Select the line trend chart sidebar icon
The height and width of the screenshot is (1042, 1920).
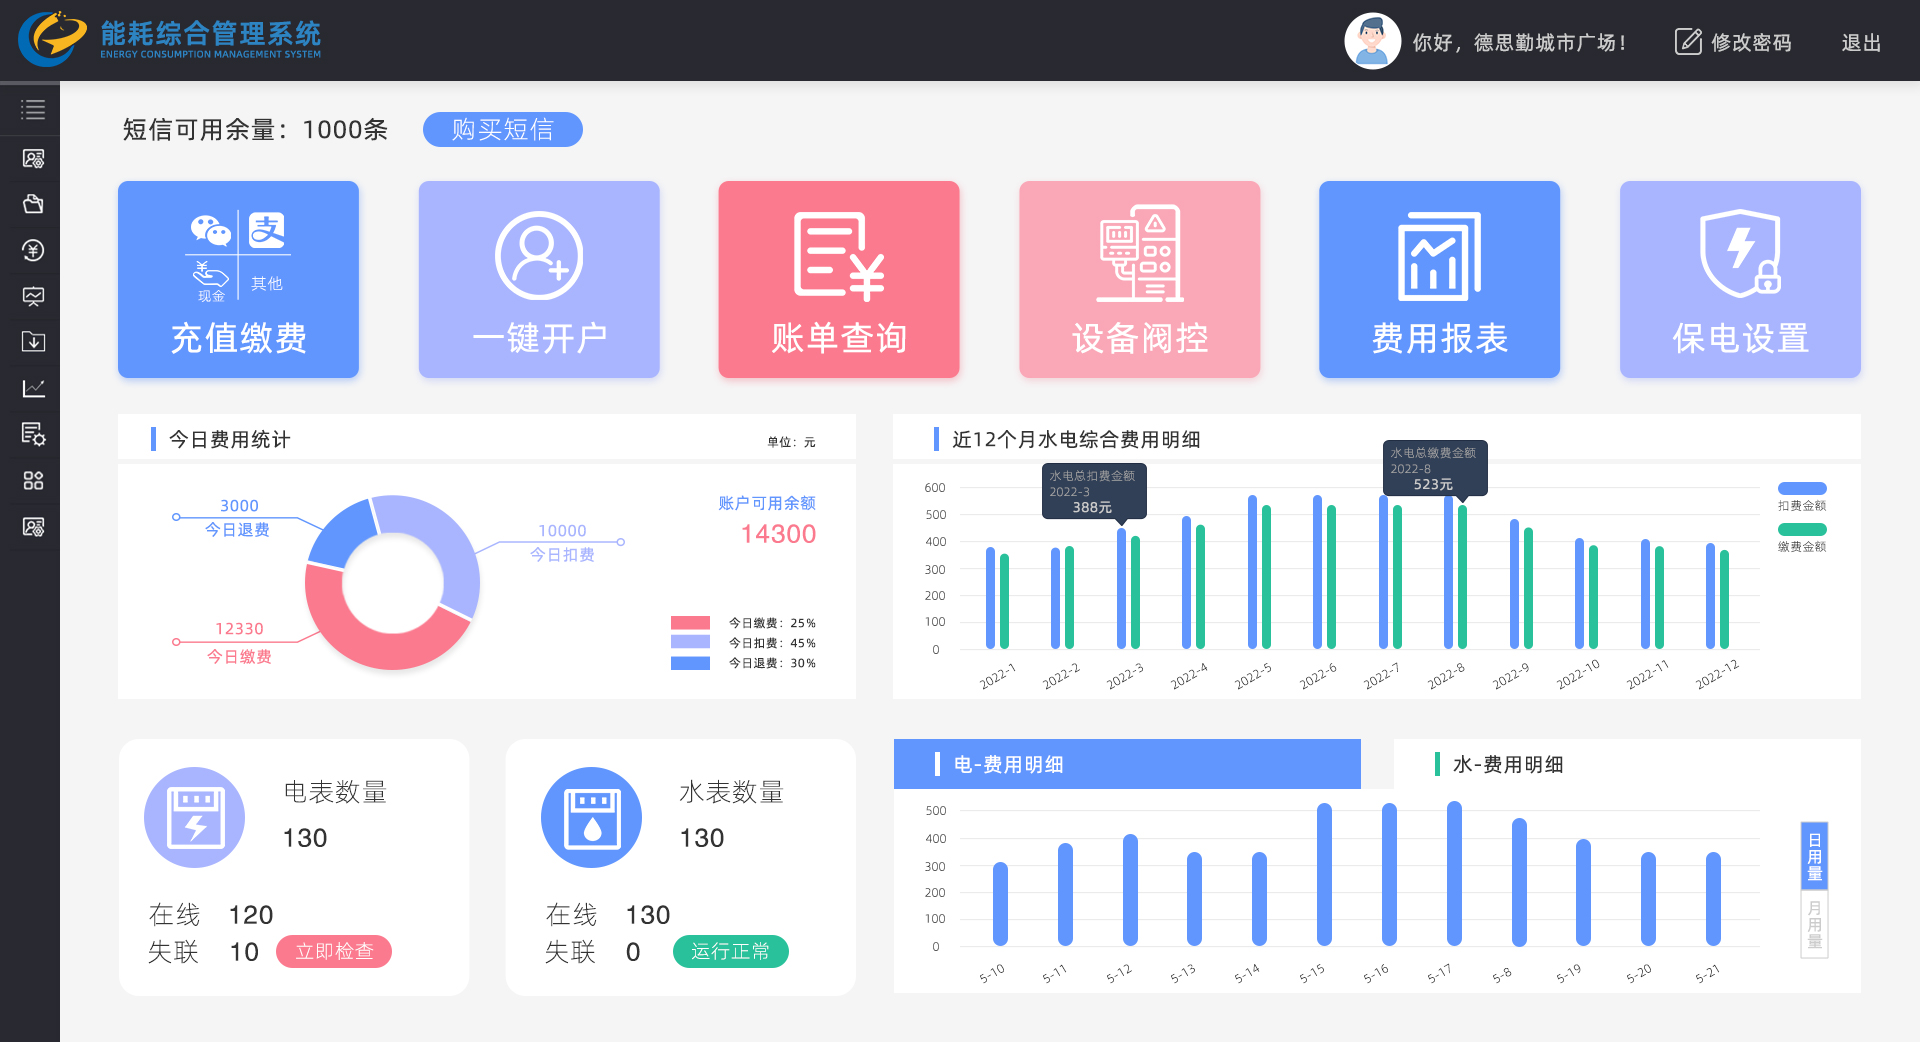click(x=33, y=388)
